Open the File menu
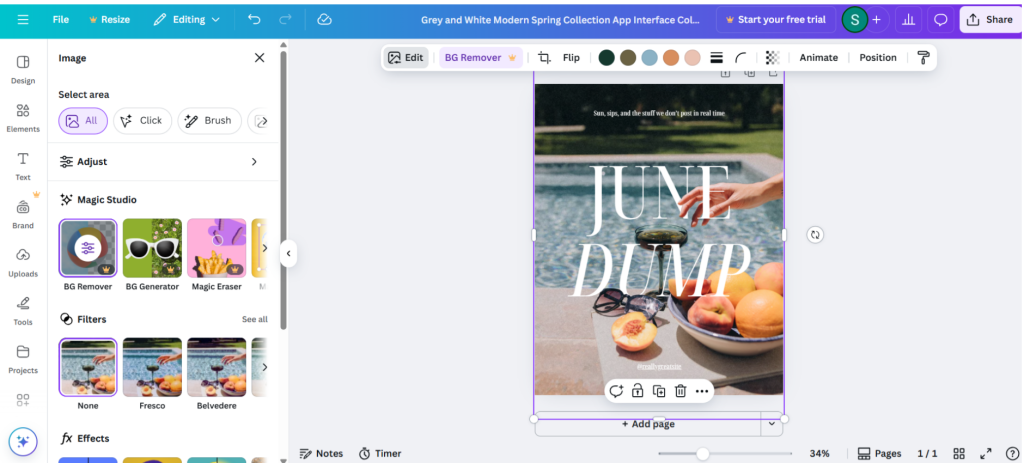This screenshot has height=463, width=1024. (61, 19)
